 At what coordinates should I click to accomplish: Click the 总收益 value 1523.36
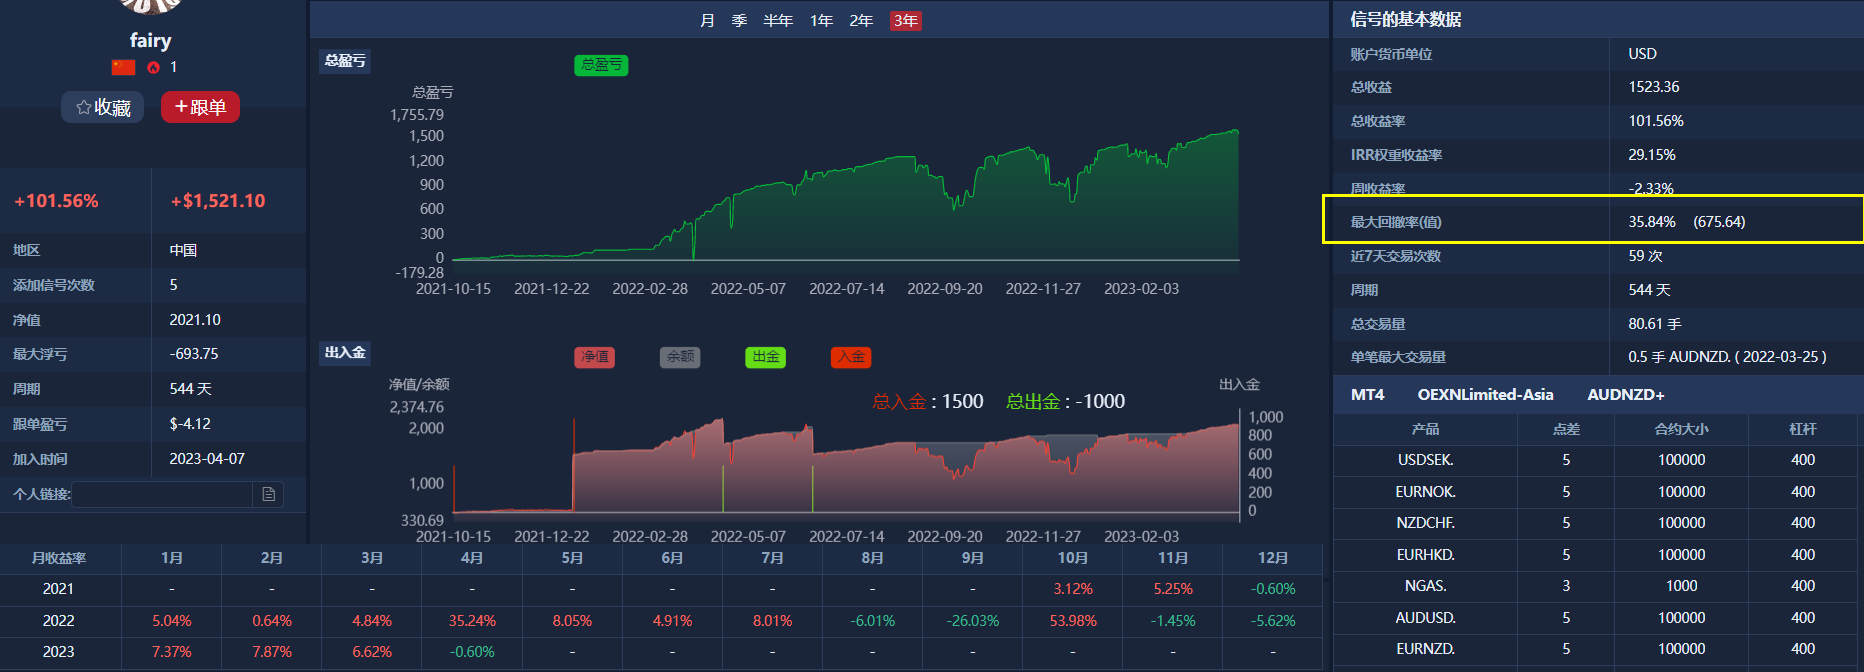1654,87
